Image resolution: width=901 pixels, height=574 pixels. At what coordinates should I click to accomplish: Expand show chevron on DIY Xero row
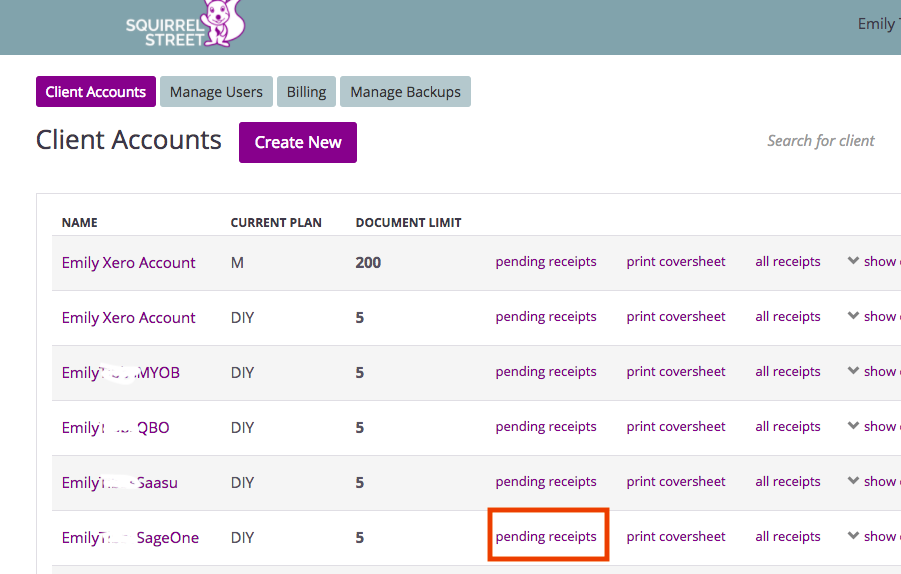[x=853, y=316]
